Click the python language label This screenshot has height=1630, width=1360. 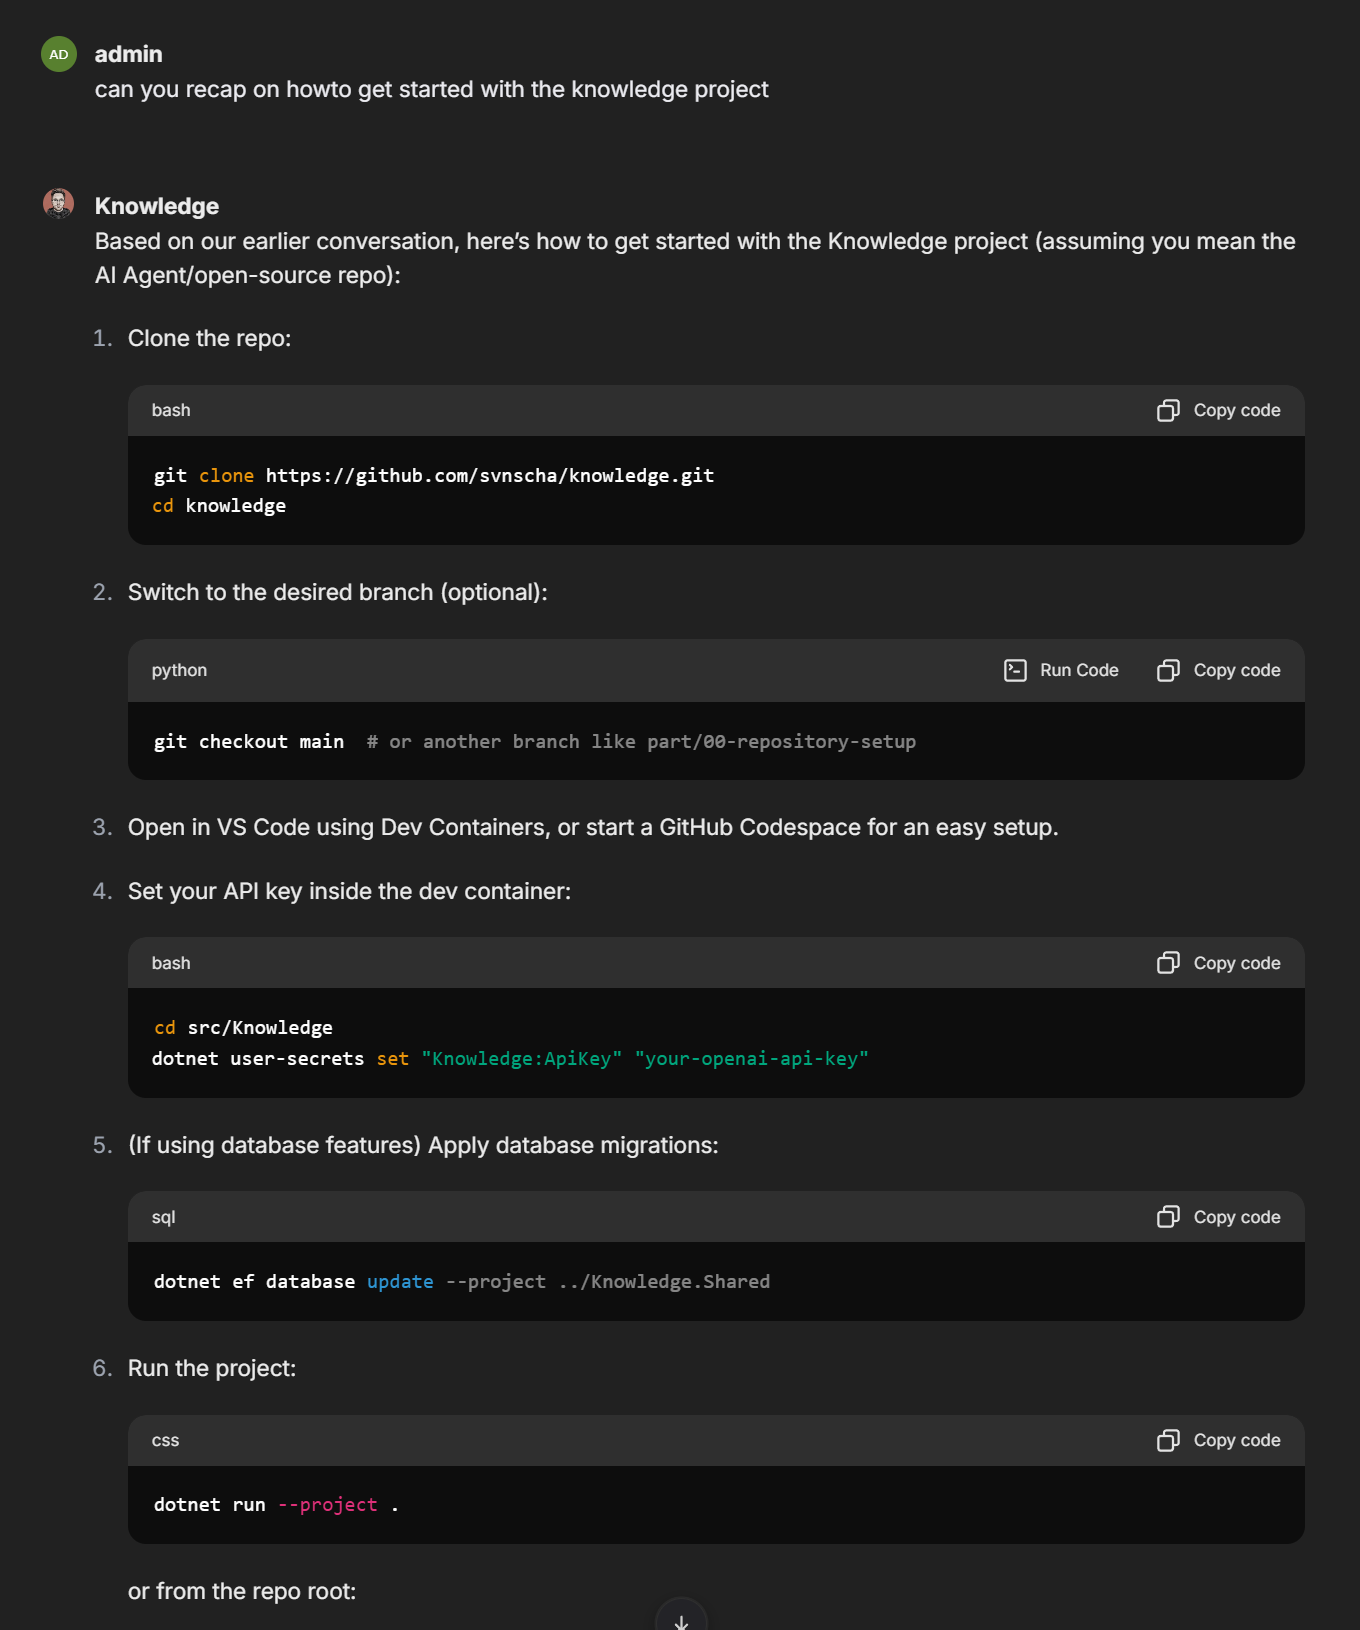(179, 670)
